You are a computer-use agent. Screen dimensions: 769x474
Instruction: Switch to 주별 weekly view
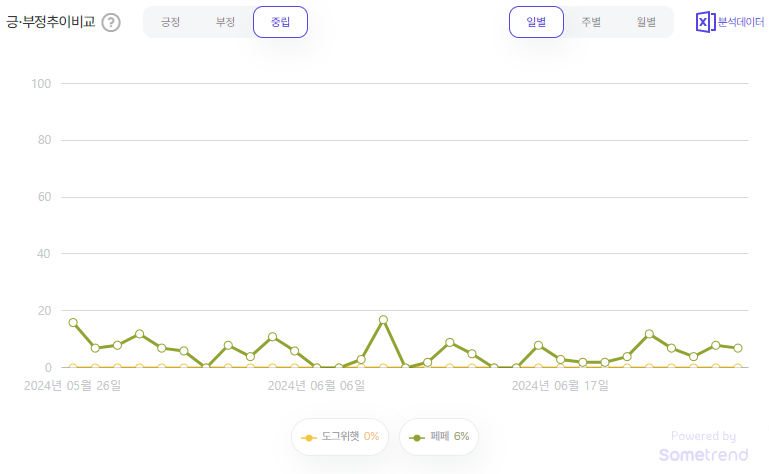point(591,22)
